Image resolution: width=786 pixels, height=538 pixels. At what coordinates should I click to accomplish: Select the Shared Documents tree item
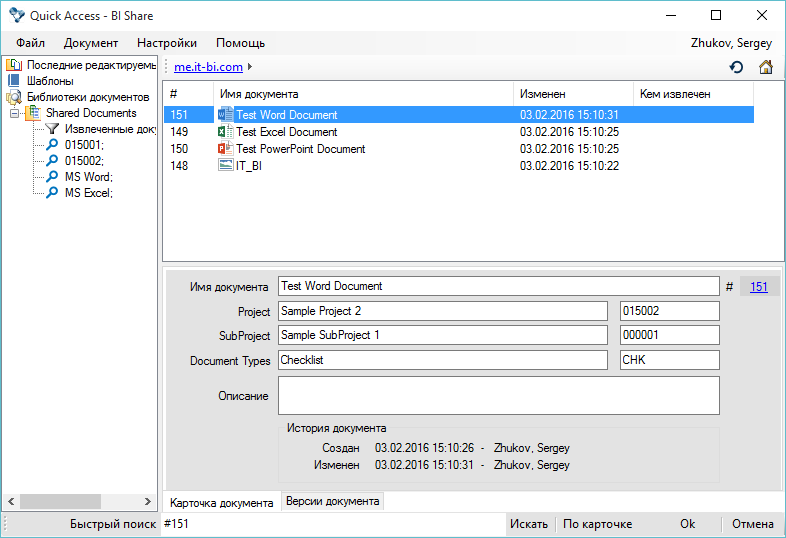tap(91, 113)
